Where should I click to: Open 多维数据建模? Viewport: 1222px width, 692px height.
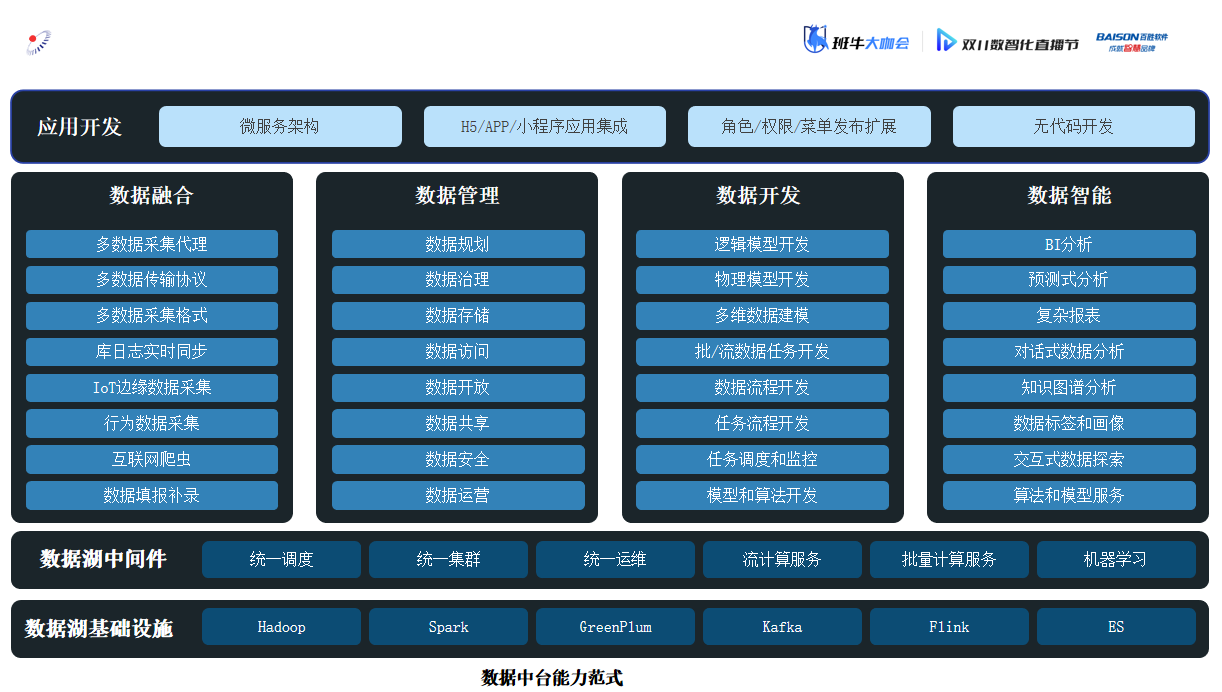tap(762, 316)
